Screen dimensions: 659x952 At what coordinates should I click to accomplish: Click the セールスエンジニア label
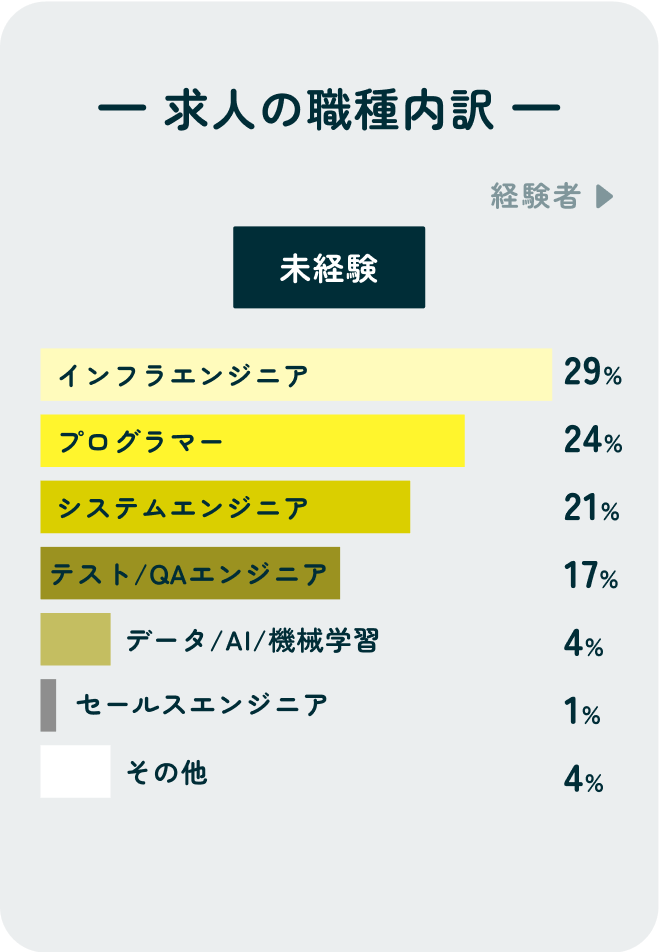202,706
